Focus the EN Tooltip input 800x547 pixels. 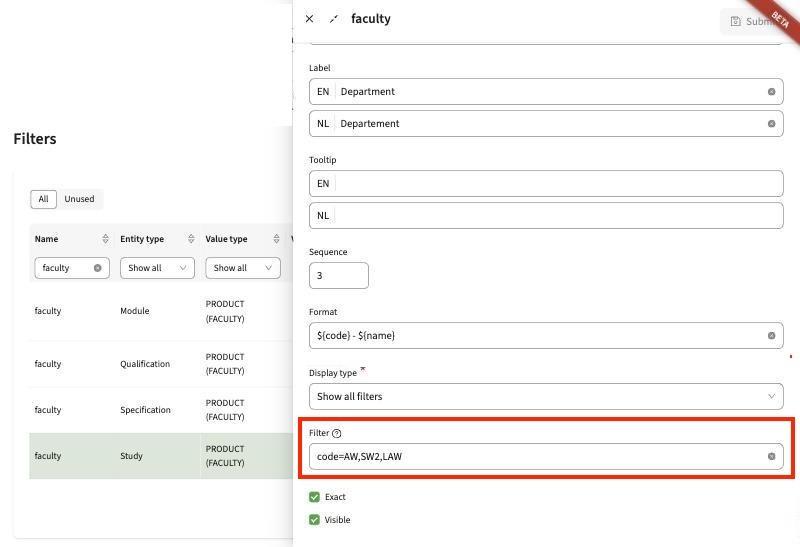tap(546, 184)
